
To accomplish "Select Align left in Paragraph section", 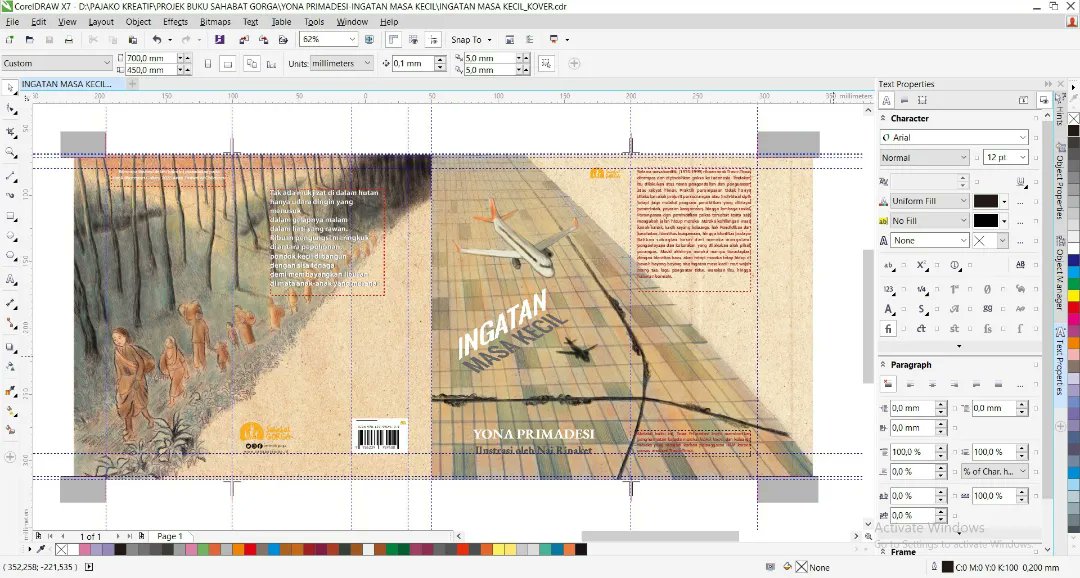I will (x=911, y=384).
